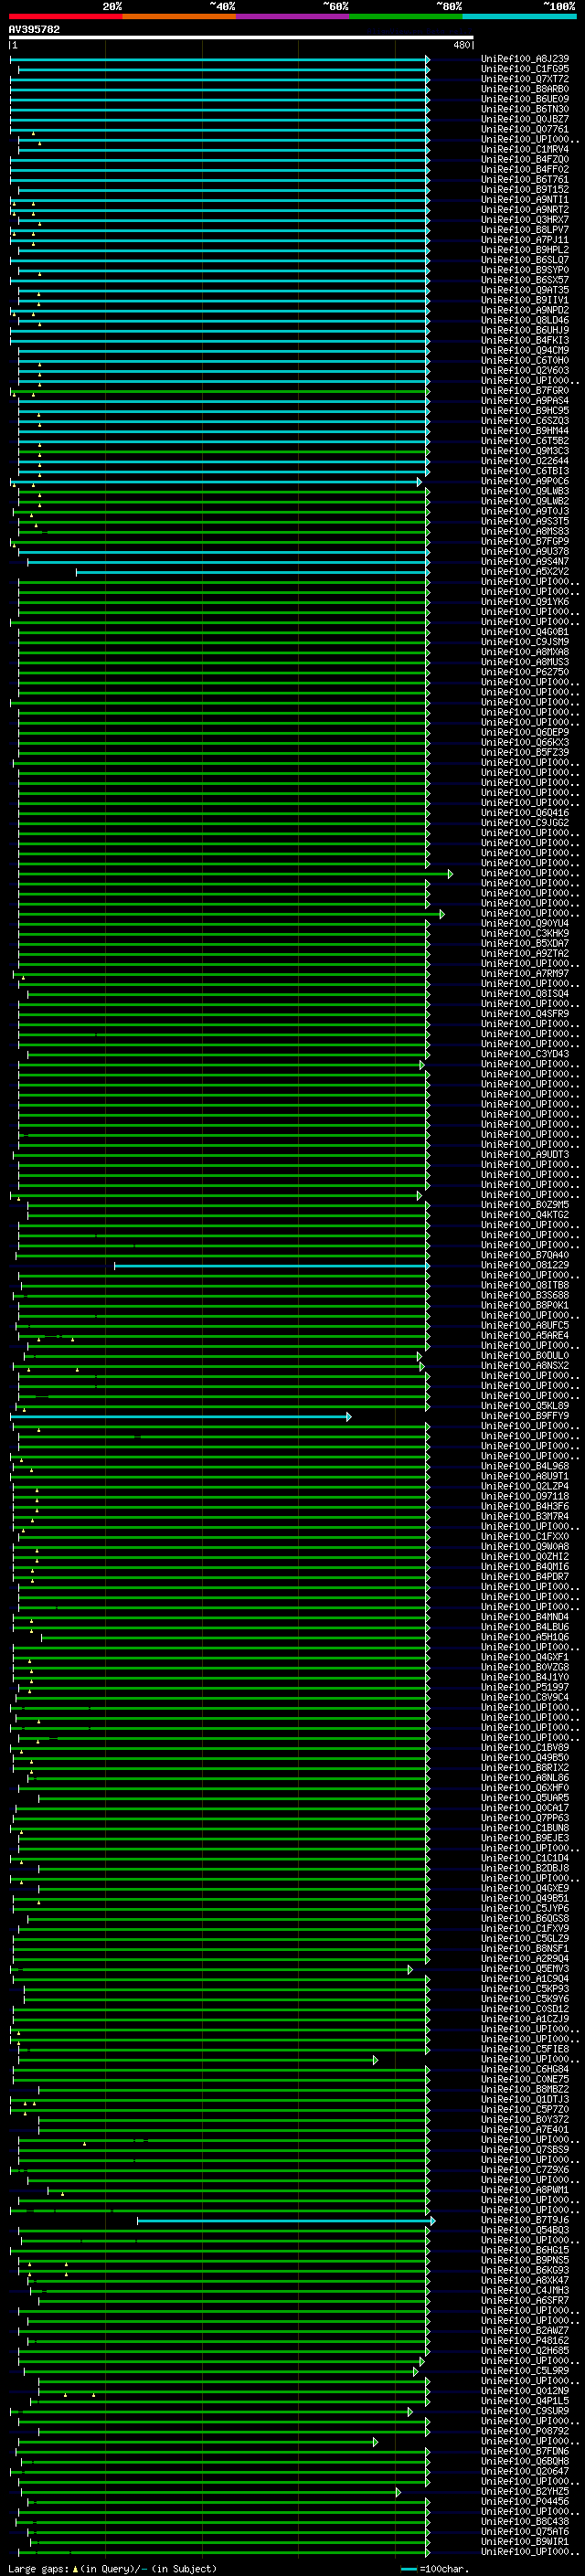Image resolution: width=585 pixels, height=2576 pixels.
Task: Click the =100char. scale legend at bottom
Action: [x=435, y=2569]
